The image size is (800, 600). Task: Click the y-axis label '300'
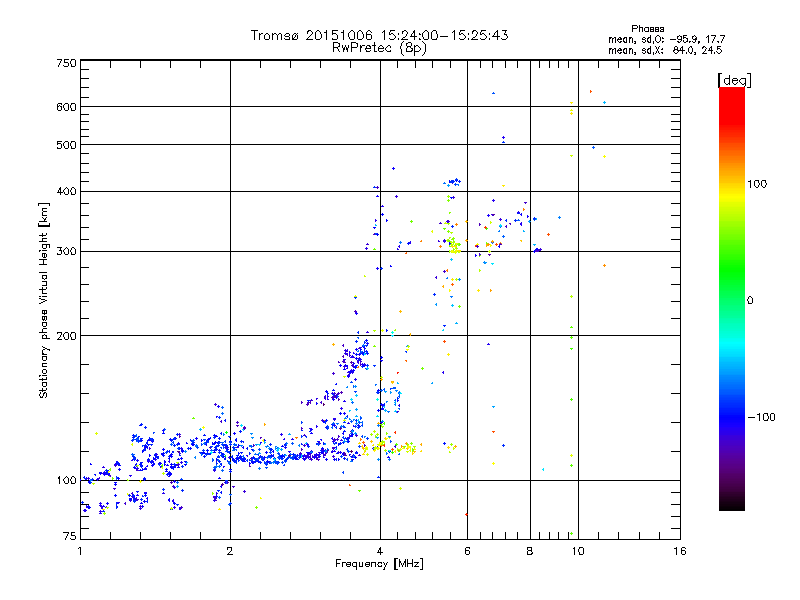coord(66,252)
